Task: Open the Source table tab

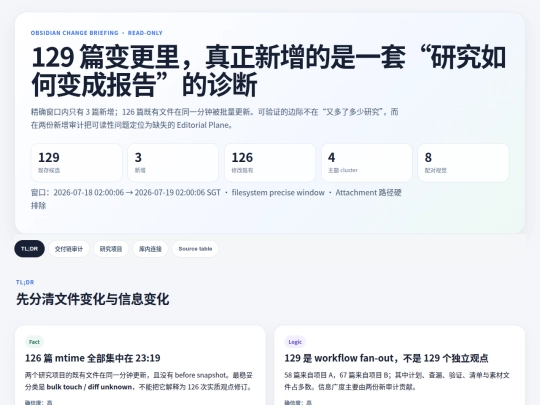Action: tap(195, 249)
